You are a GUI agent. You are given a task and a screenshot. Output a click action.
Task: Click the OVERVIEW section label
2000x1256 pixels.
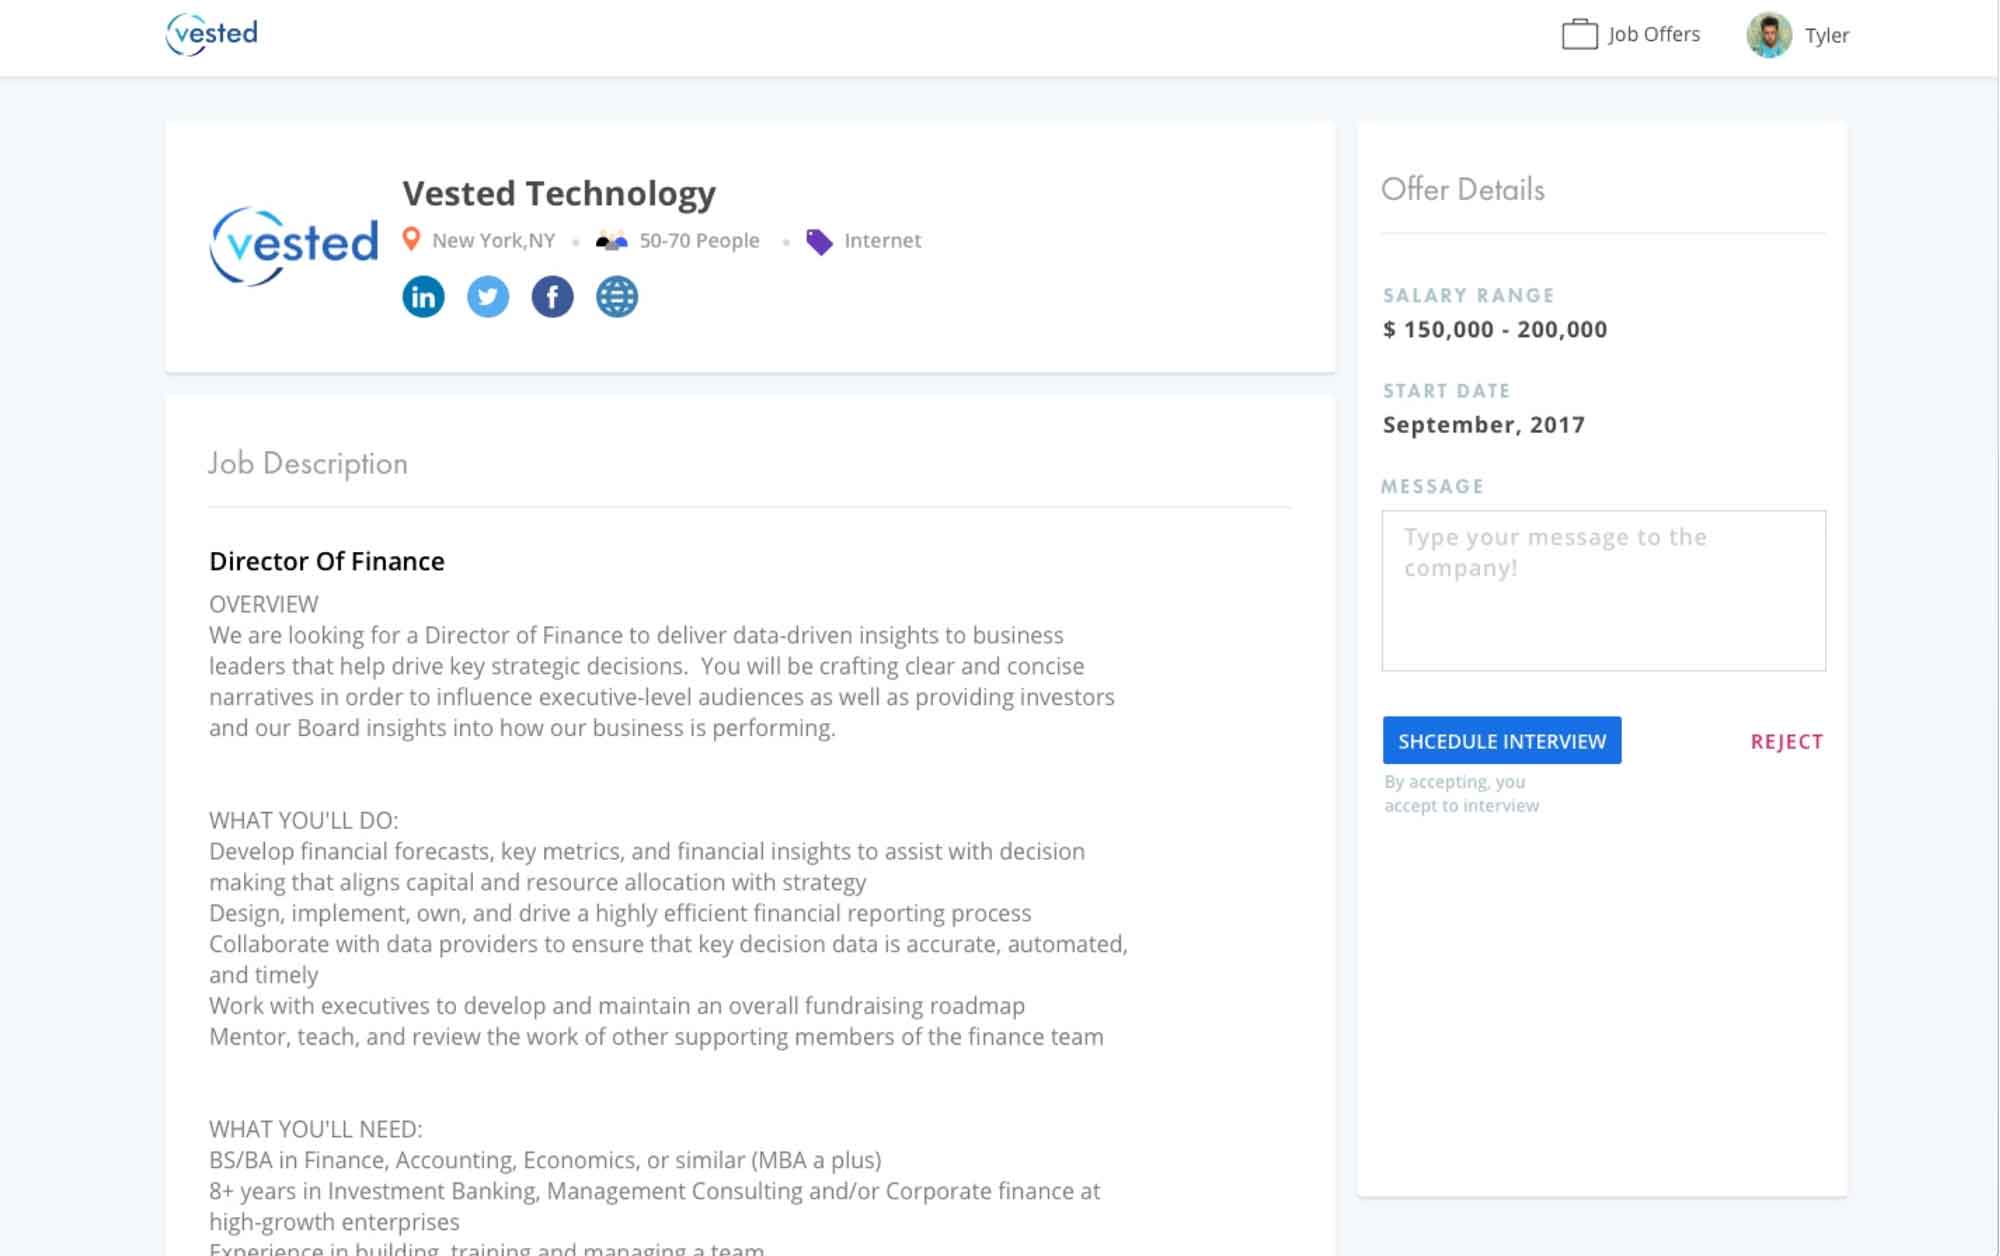[x=264, y=604]
